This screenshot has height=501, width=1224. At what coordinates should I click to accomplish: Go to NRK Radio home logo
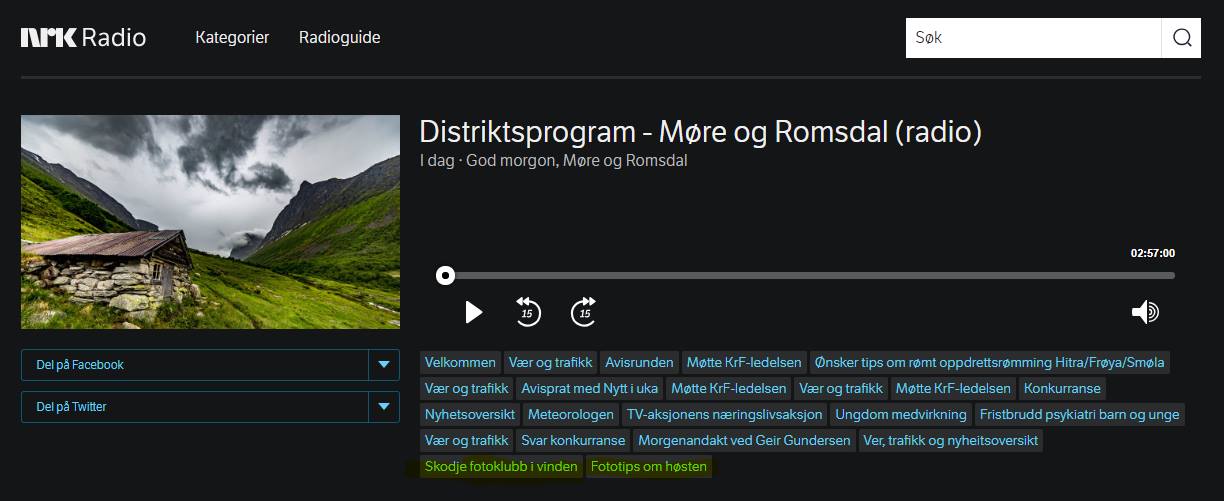84,38
